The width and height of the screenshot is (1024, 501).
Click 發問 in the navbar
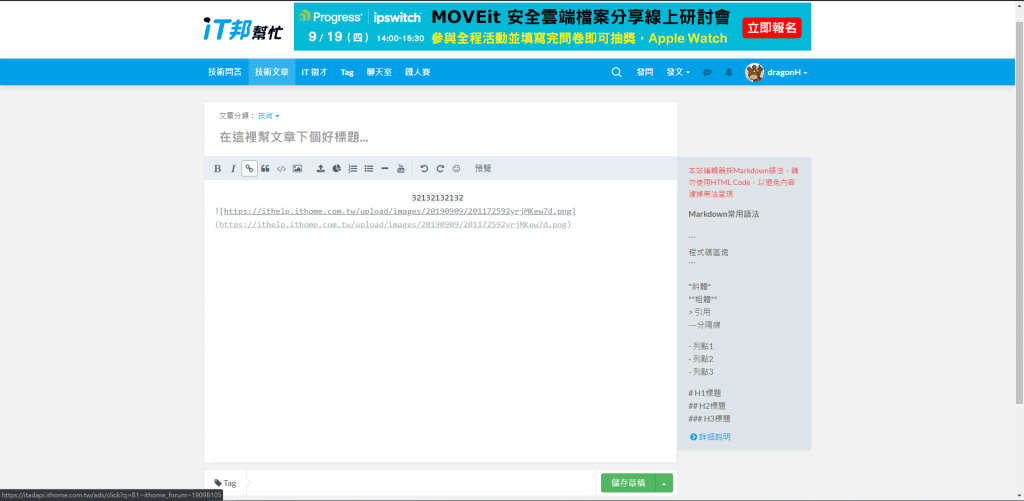[x=645, y=73]
